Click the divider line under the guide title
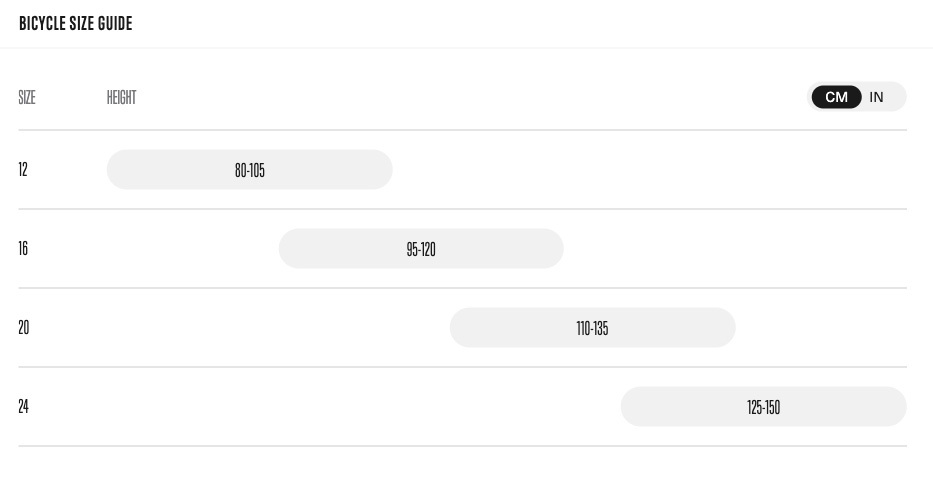933x492 pixels. coord(466,47)
